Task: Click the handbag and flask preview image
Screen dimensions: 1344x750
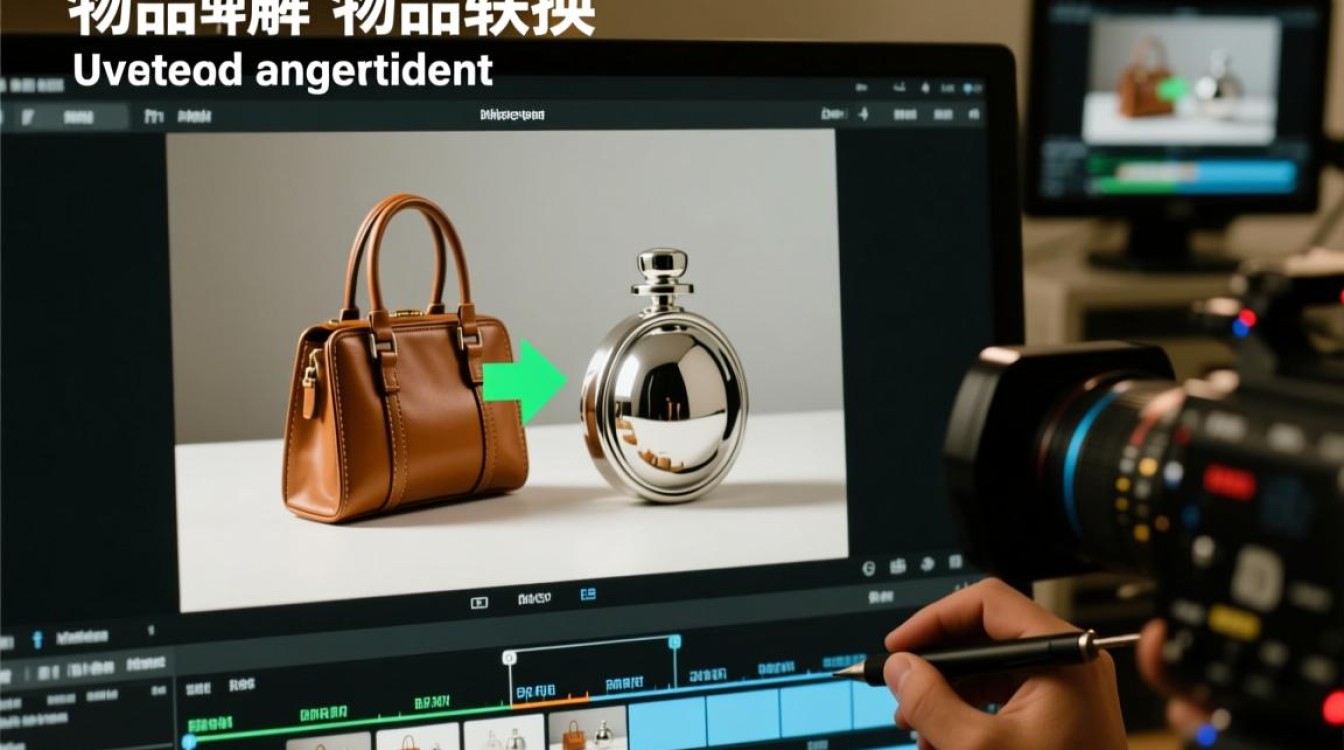Action: click(x=506, y=369)
